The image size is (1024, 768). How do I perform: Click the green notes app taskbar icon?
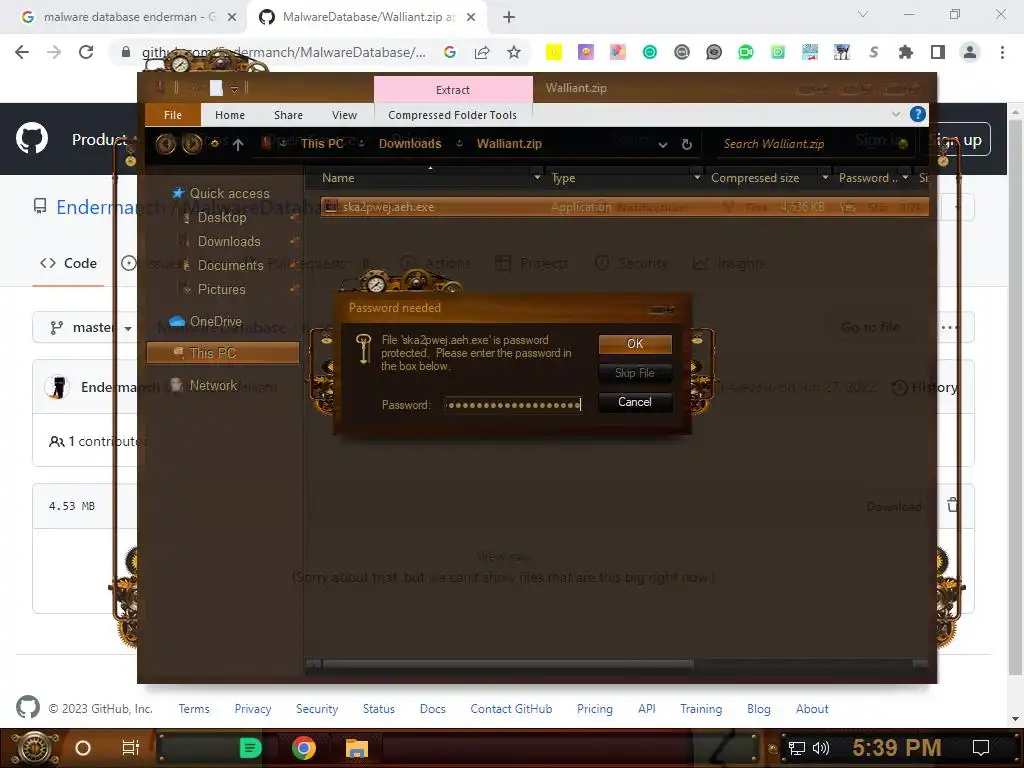(251, 748)
